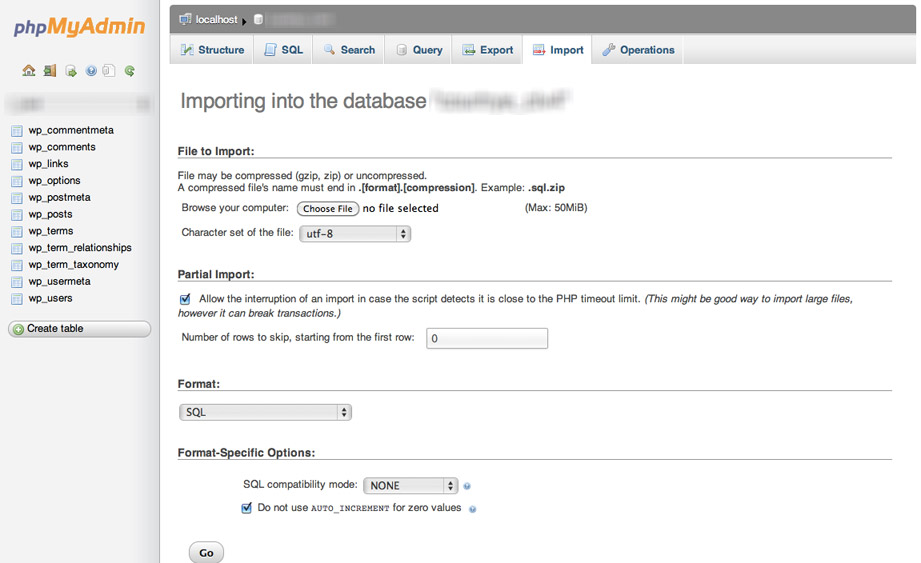Toggle allow interruption of import checkbox
Image resolution: width=921 pixels, height=563 pixels.
coord(185,299)
